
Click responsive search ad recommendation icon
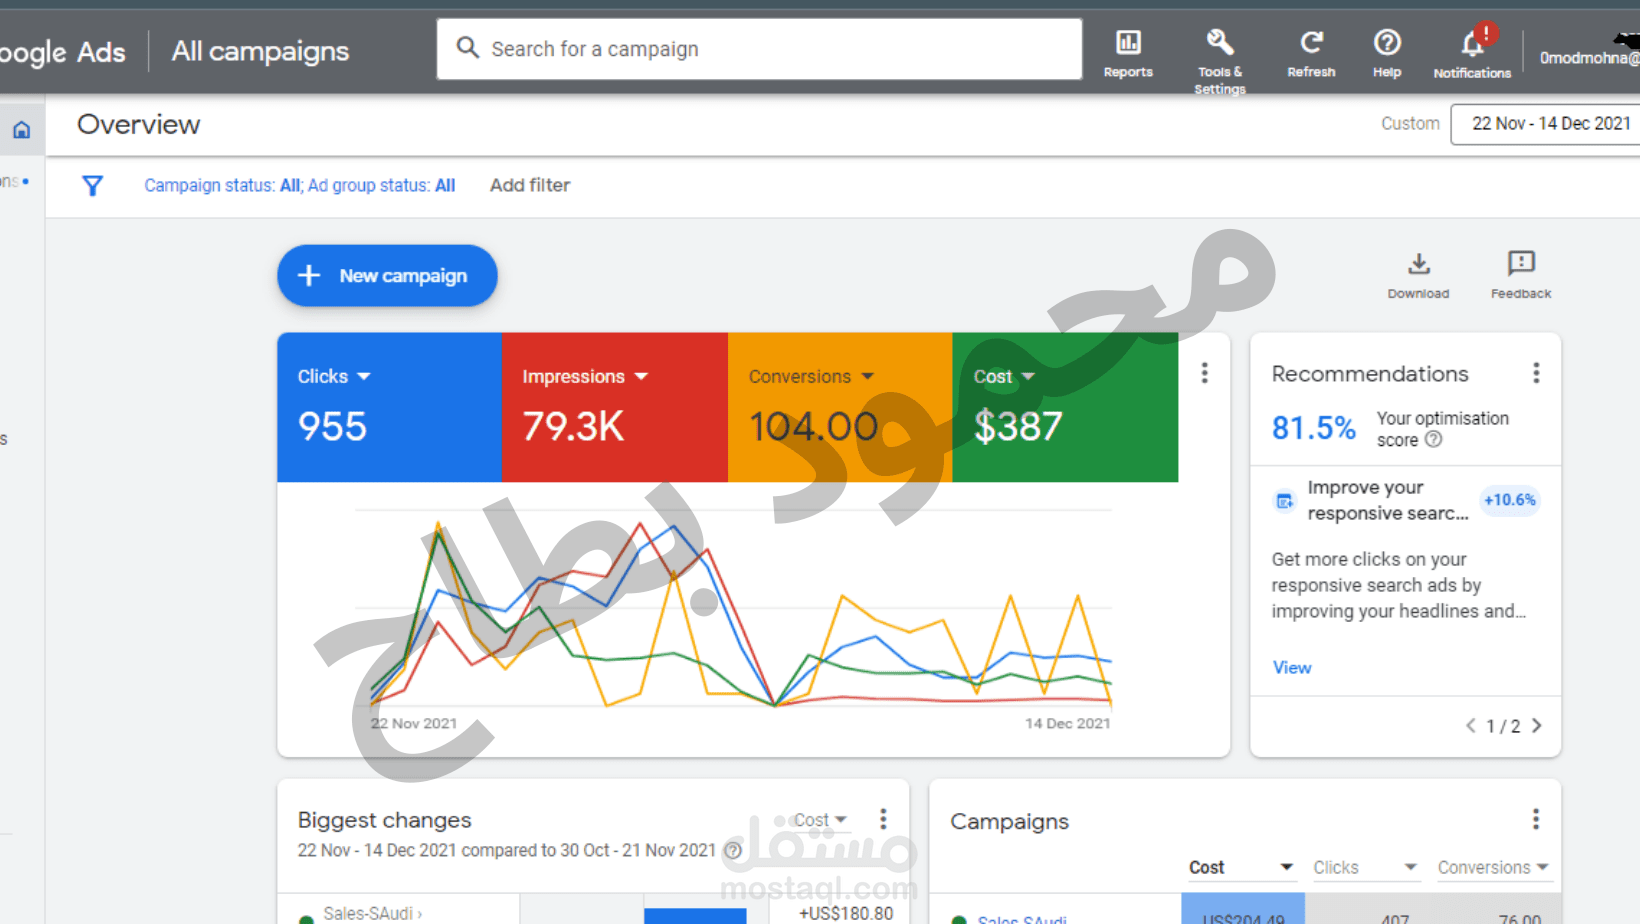point(1284,501)
